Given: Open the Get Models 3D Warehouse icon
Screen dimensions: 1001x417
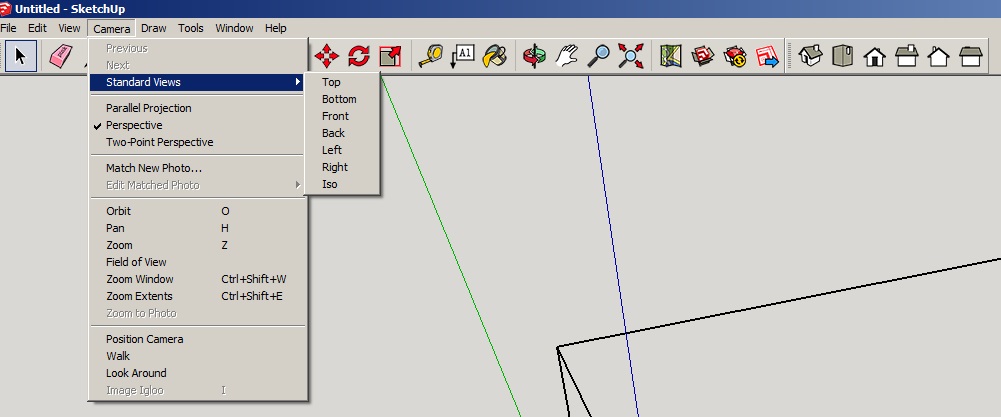Looking at the screenshot, I should click(x=703, y=56).
